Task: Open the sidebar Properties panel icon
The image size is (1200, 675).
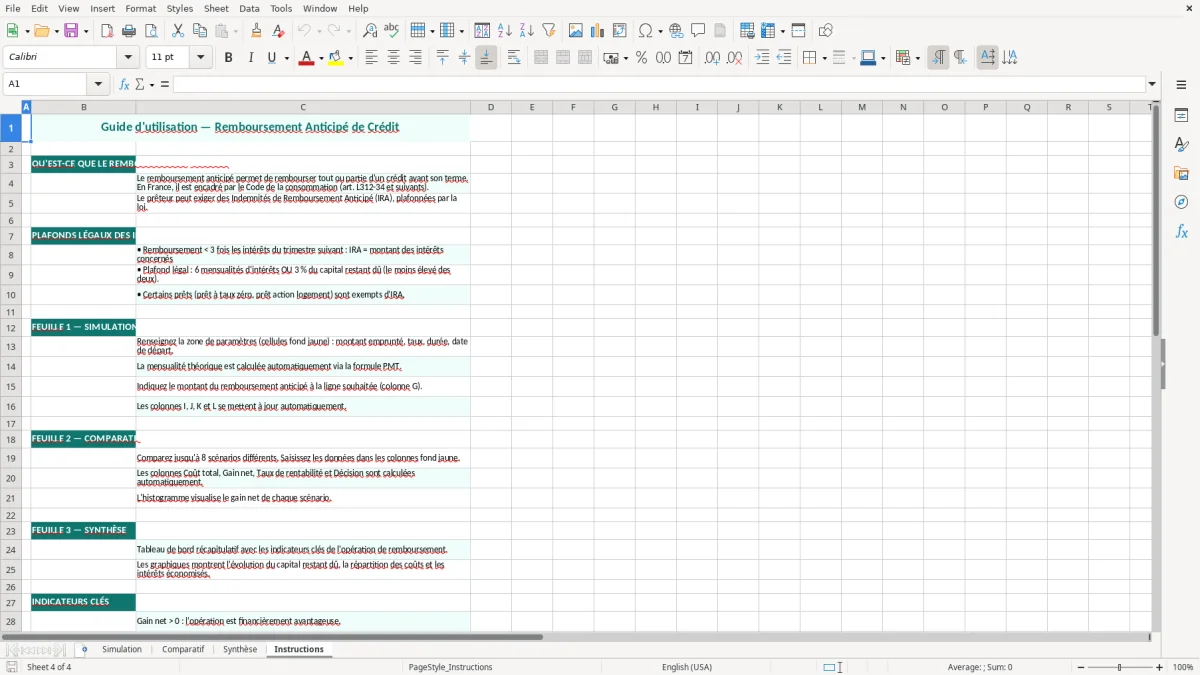Action: [1181, 116]
